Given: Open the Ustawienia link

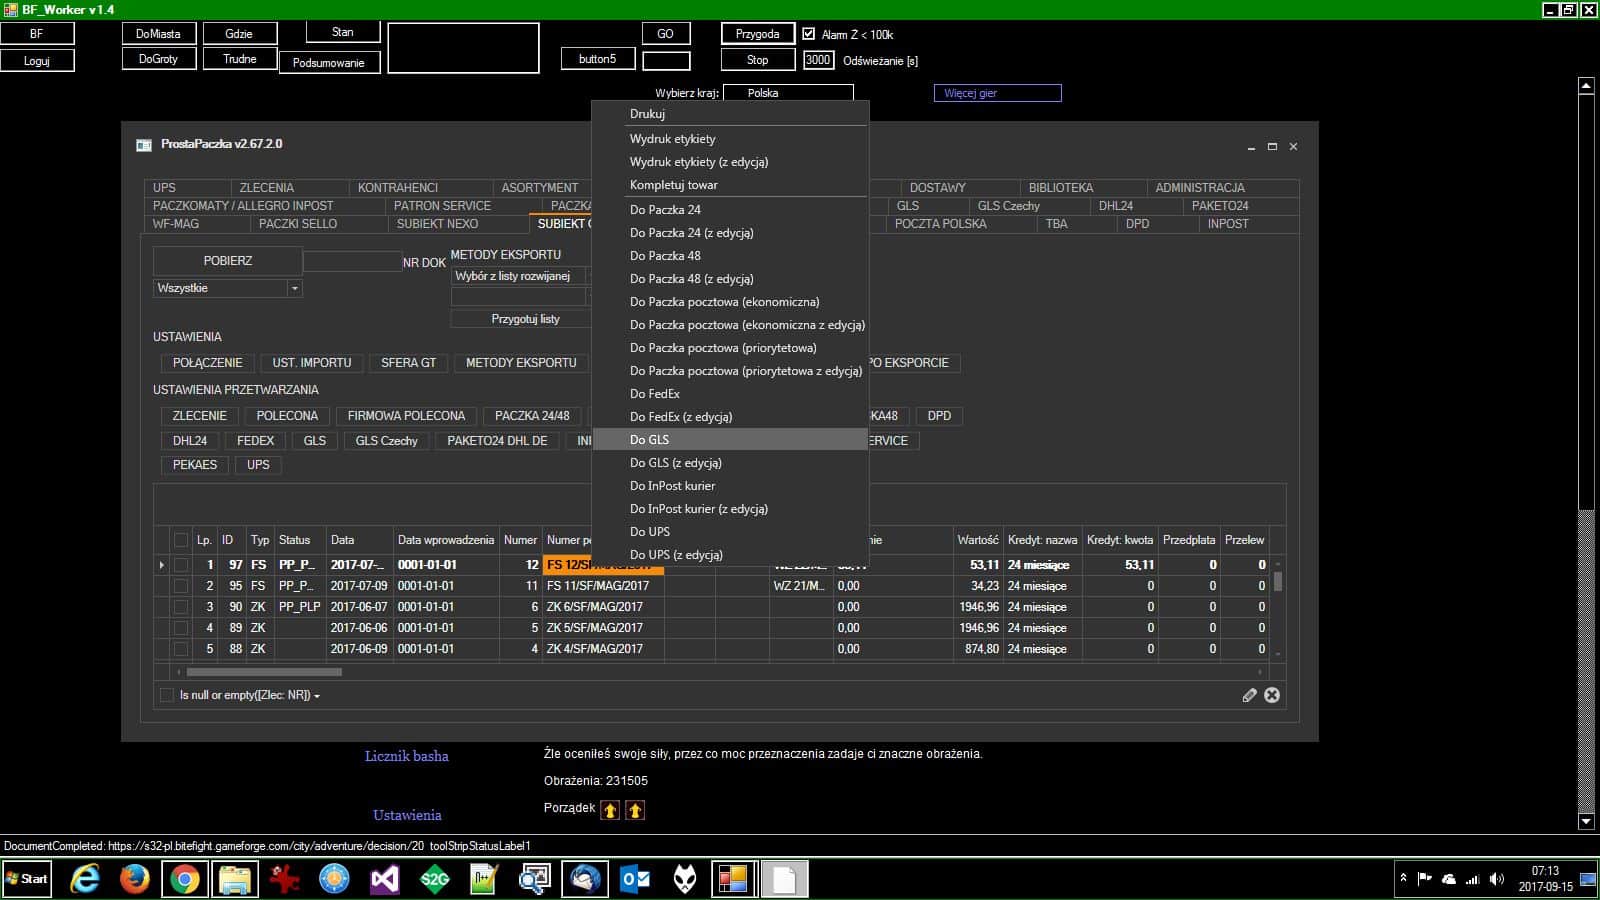Looking at the screenshot, I should (x=407, y=815).
